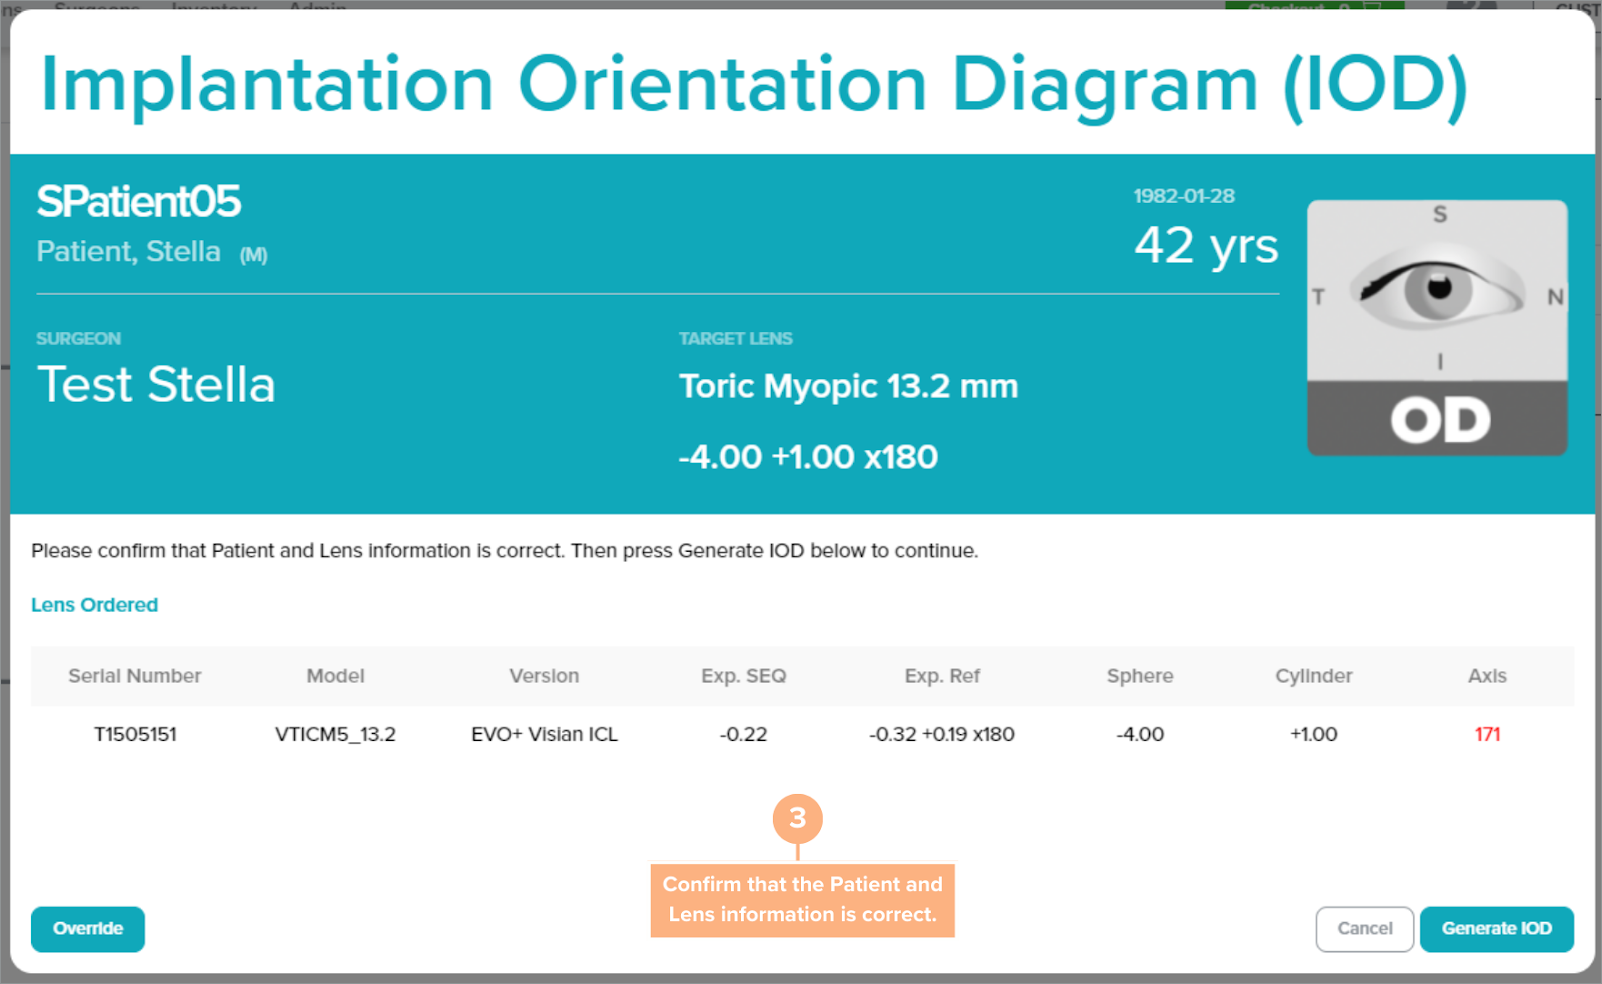The width and height of the screenshot is (1602, 984).
Task: Select the Lens Ordered heading
Action: click(x=94, y=605)
